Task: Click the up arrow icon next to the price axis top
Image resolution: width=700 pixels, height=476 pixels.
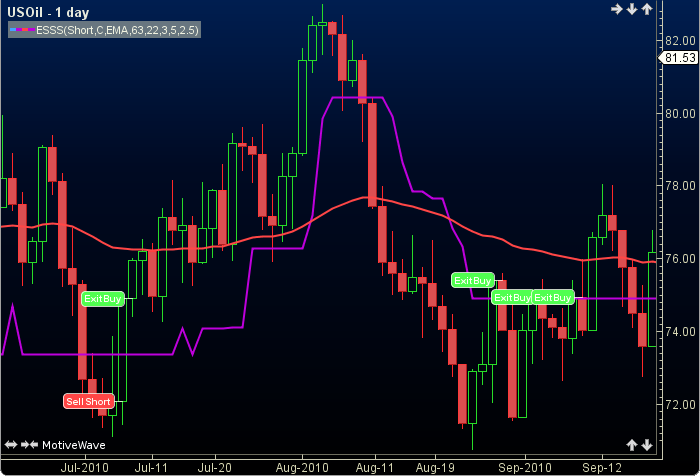Action: (647, 9)
